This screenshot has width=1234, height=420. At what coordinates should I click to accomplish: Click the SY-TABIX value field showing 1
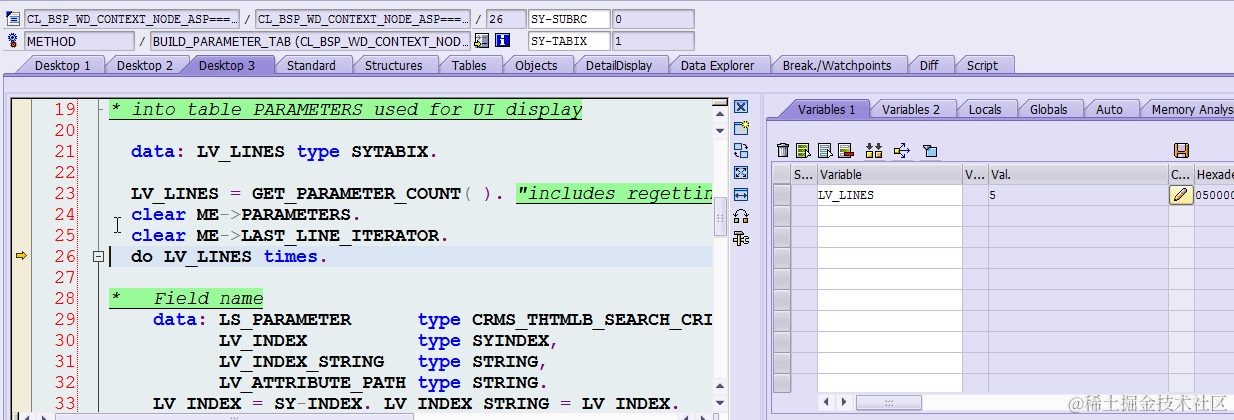[653, 41]
